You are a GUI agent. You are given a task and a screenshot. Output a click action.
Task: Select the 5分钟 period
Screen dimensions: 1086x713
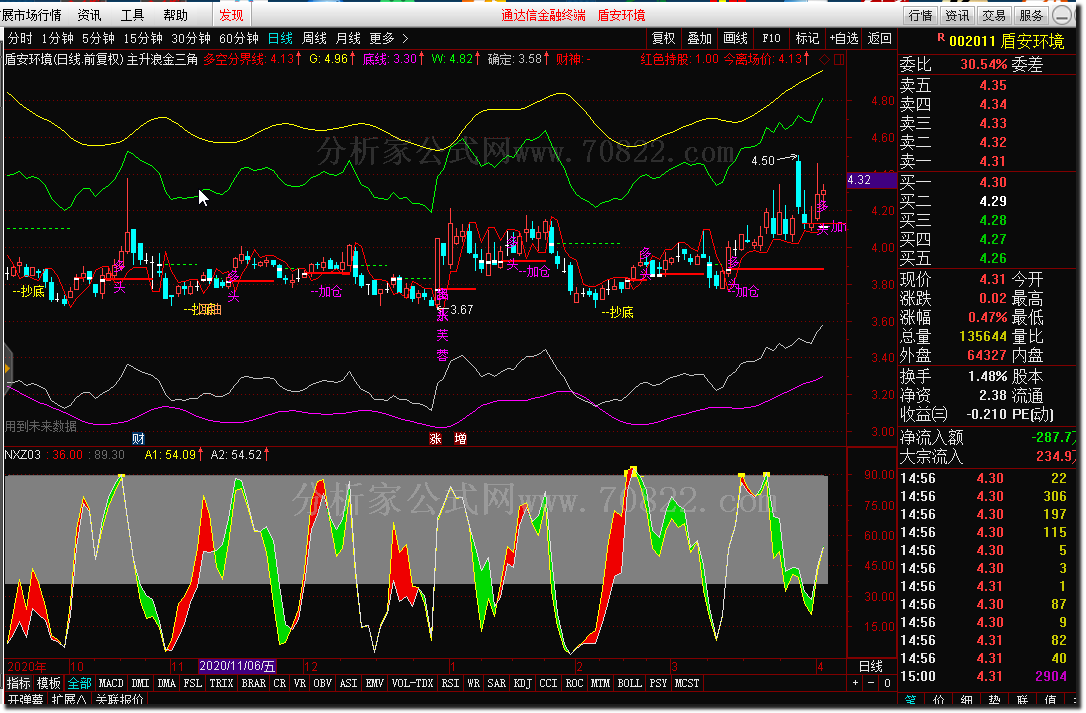click(x=98, y=38)
